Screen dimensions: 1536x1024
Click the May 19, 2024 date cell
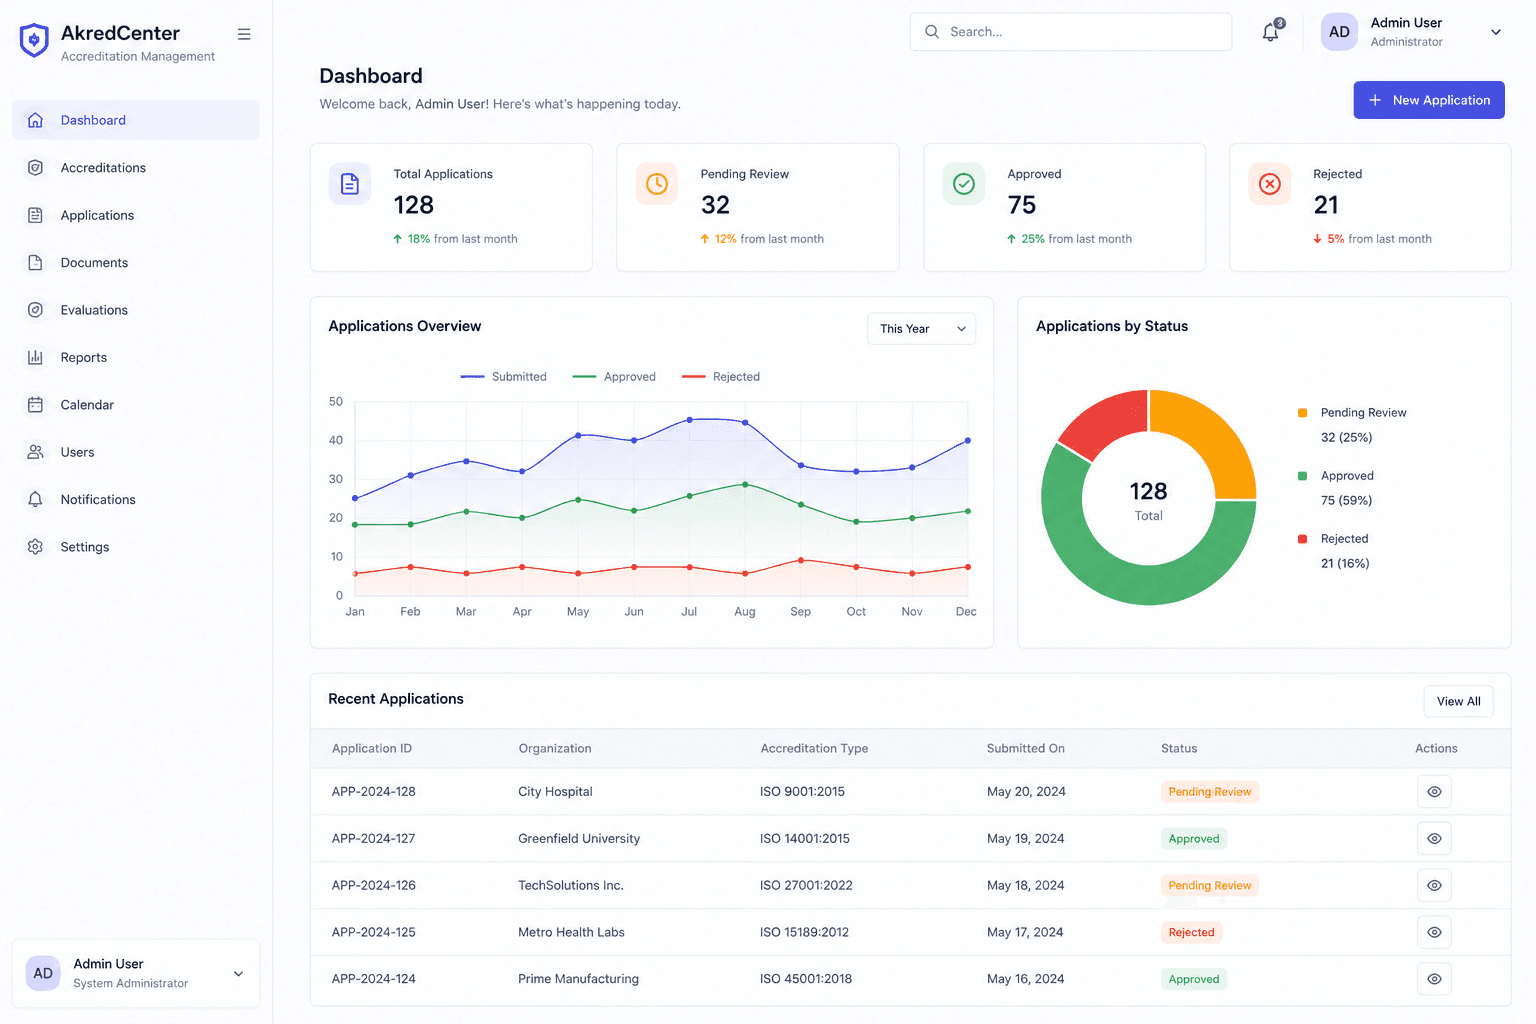pyautogui.click(x=1026, y=839)
